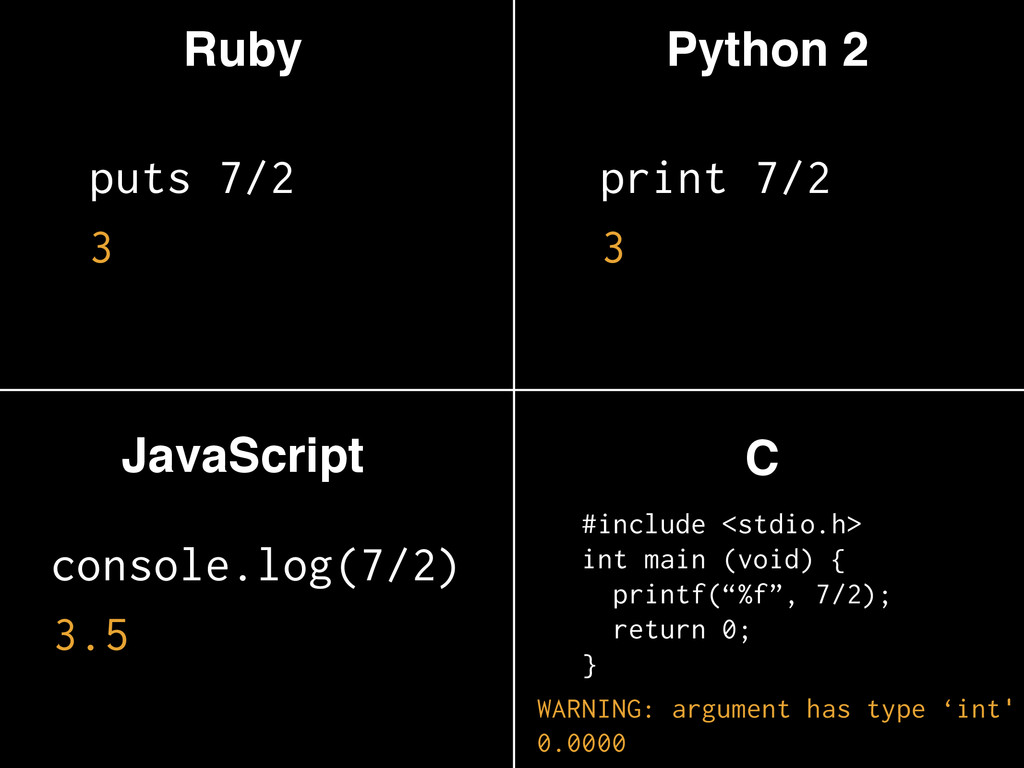Click the orange 3.5 JavaScript result
Screen dimensions: 1024x768
pyautogui.click(x=91, y=636)
